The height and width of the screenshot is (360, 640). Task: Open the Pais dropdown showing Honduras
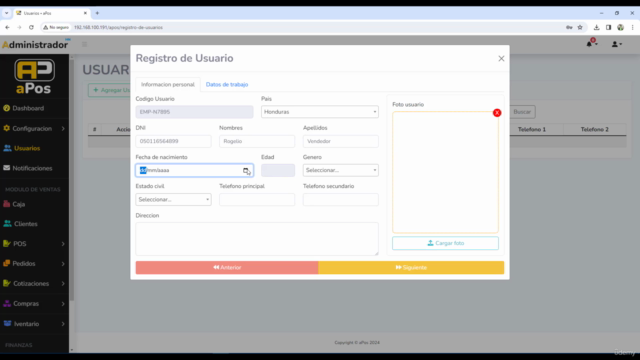tap(320, 112)
